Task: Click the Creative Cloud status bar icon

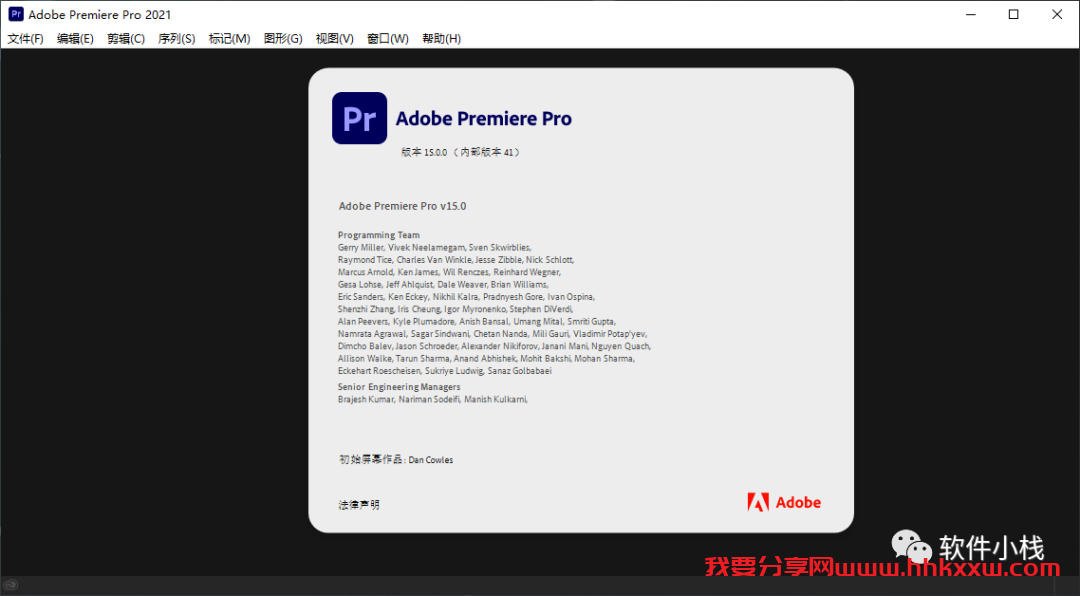Action: 10,586
